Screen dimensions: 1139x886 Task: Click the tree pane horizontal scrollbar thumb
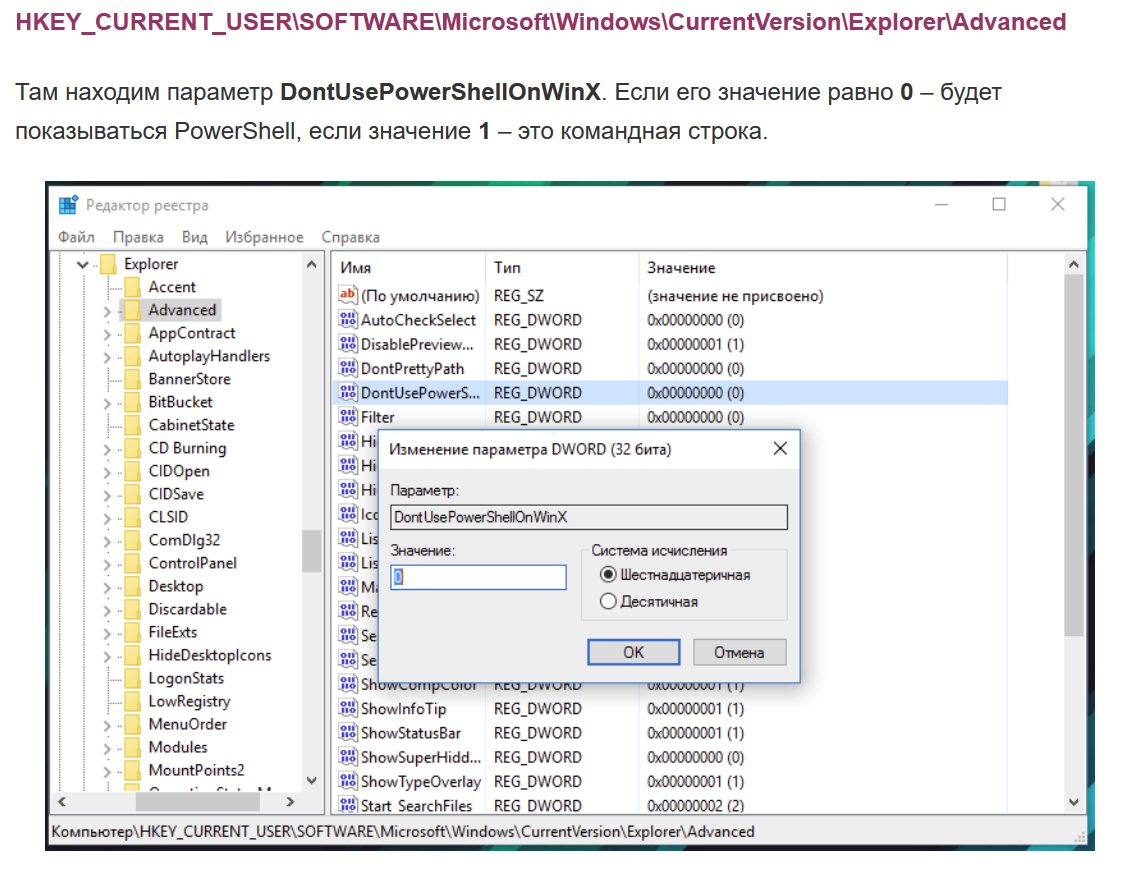point(198,802)
